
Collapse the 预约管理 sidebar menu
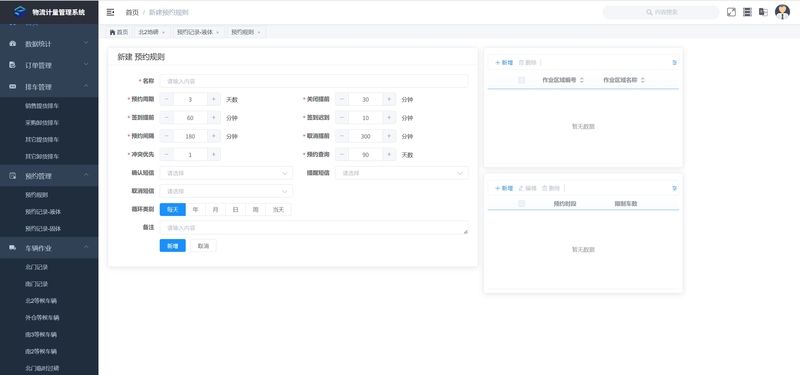click(49, 176)
